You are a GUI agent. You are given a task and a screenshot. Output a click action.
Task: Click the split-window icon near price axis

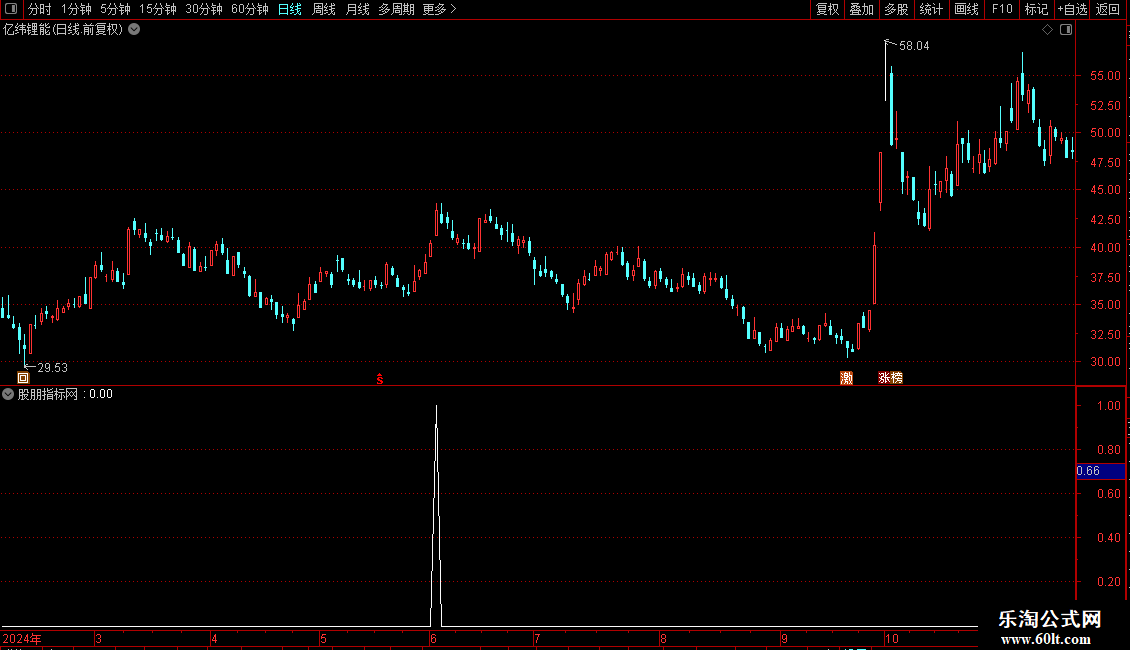1066,30
